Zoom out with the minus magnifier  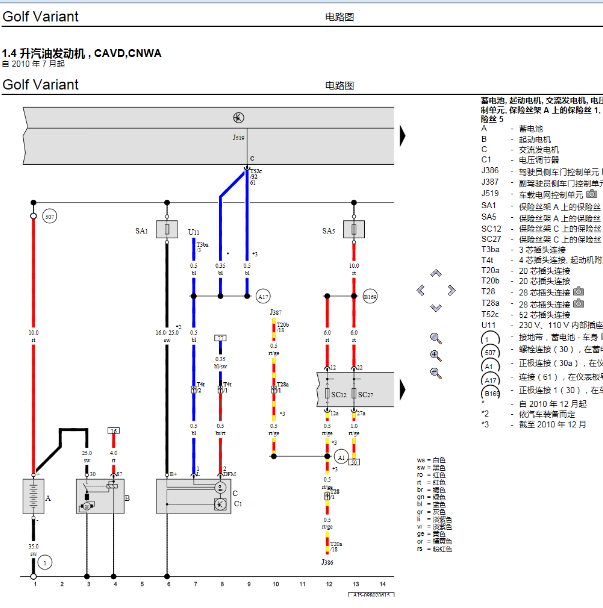click(x=436, y=373)
